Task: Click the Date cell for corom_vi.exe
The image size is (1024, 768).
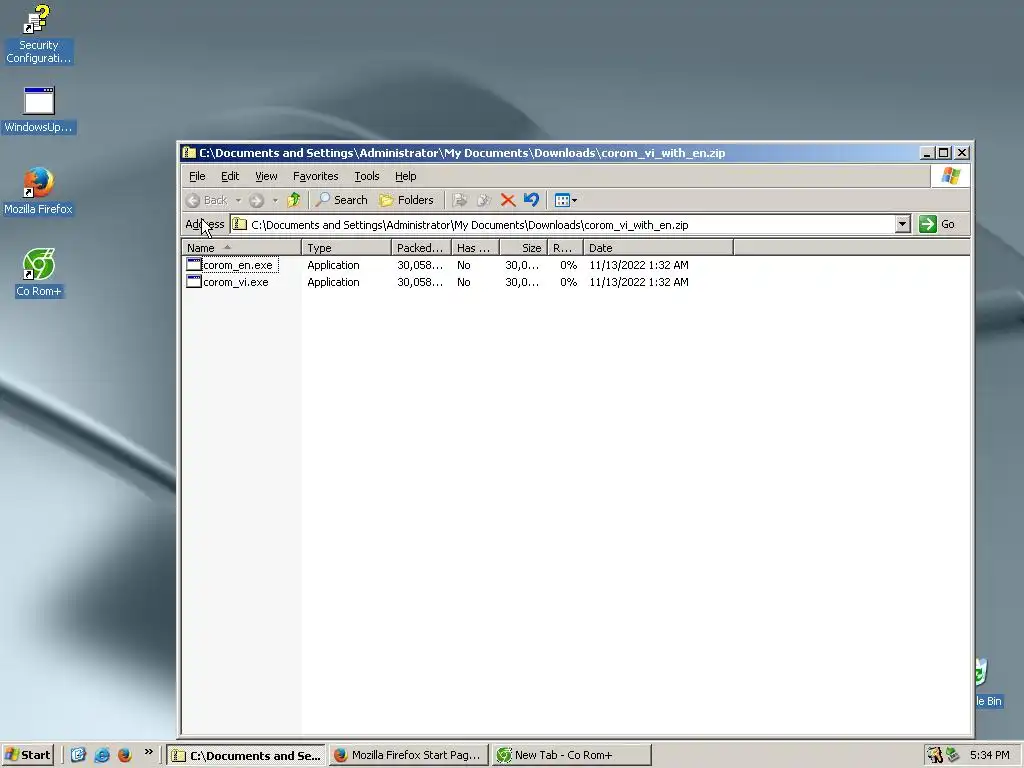Action: 639,282
